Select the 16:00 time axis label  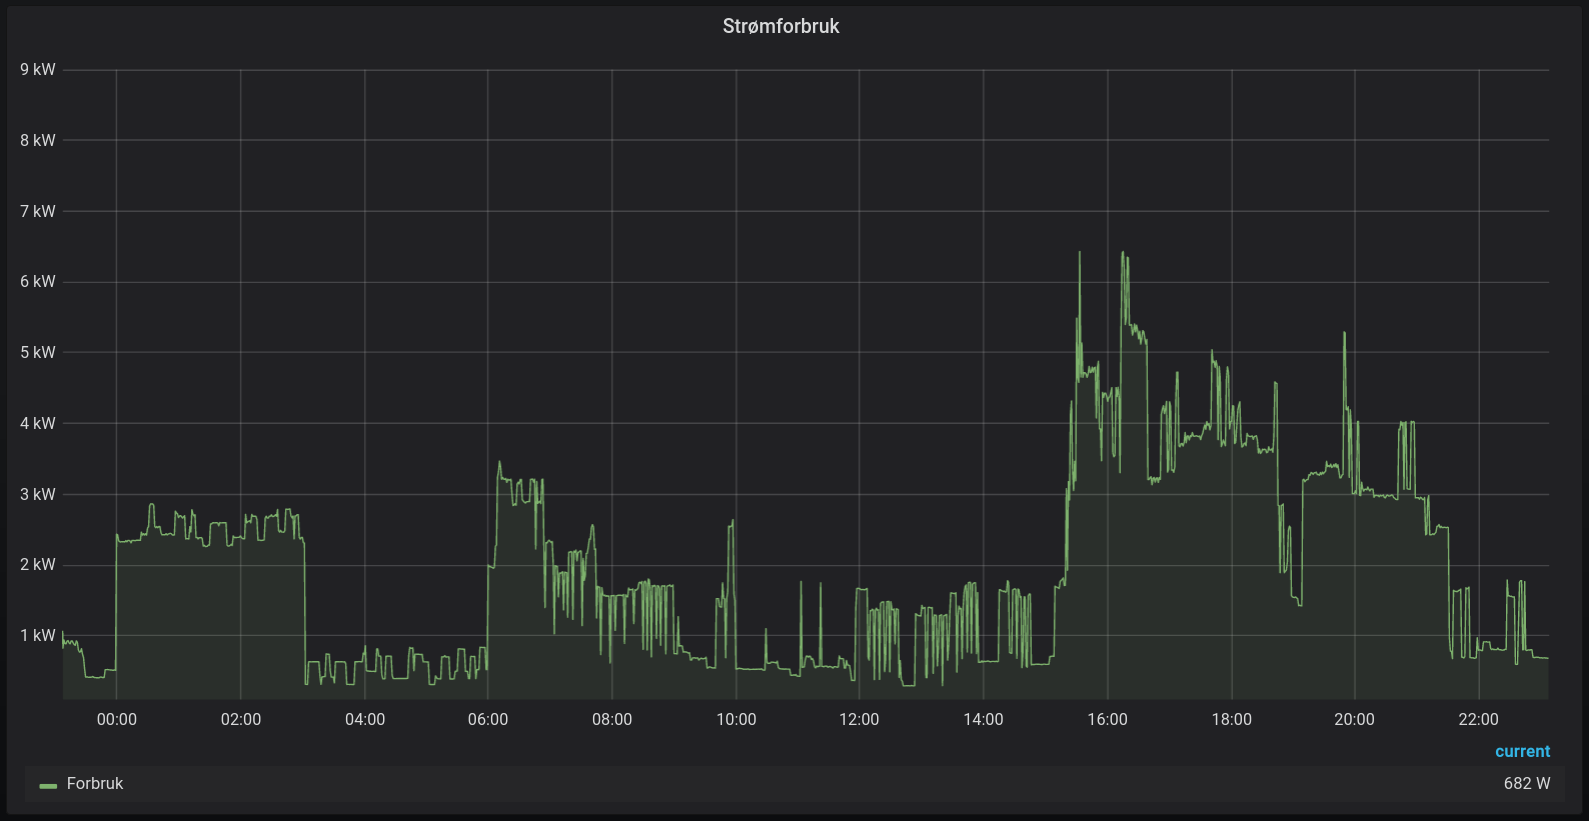click(x=1107, y=719)
